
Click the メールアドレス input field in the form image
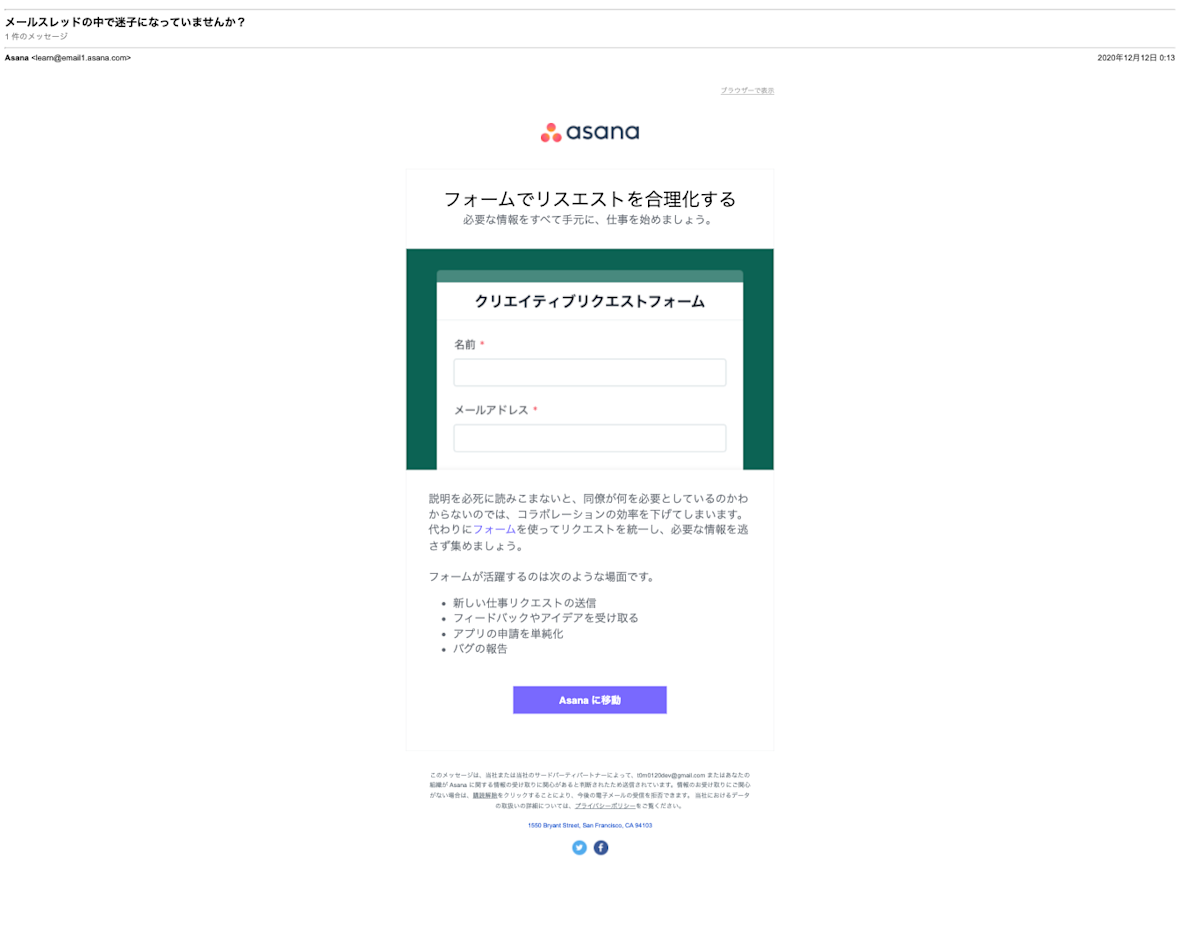click(590, 438)
